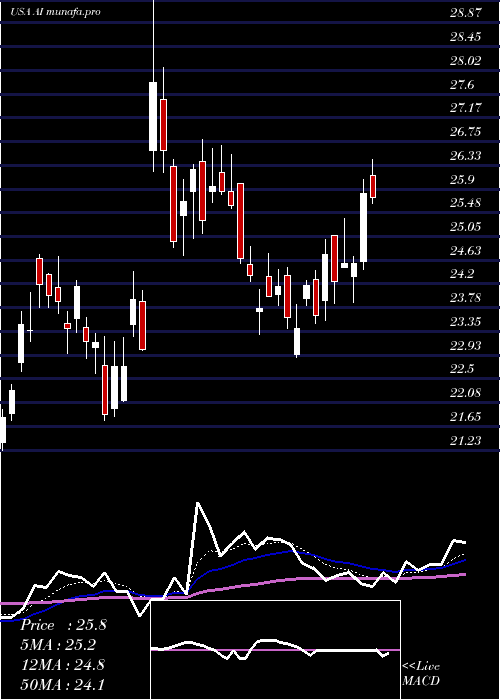Screen dimensions: 500x700
Task: Click the 27.6 price axis label
Action: (x=462, y=84)
